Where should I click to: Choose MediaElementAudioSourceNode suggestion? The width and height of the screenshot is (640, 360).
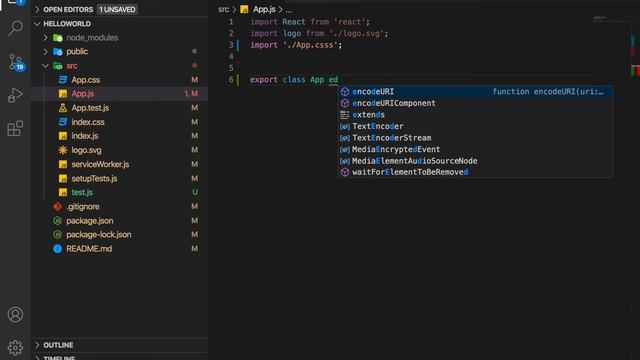coord(475,161)
